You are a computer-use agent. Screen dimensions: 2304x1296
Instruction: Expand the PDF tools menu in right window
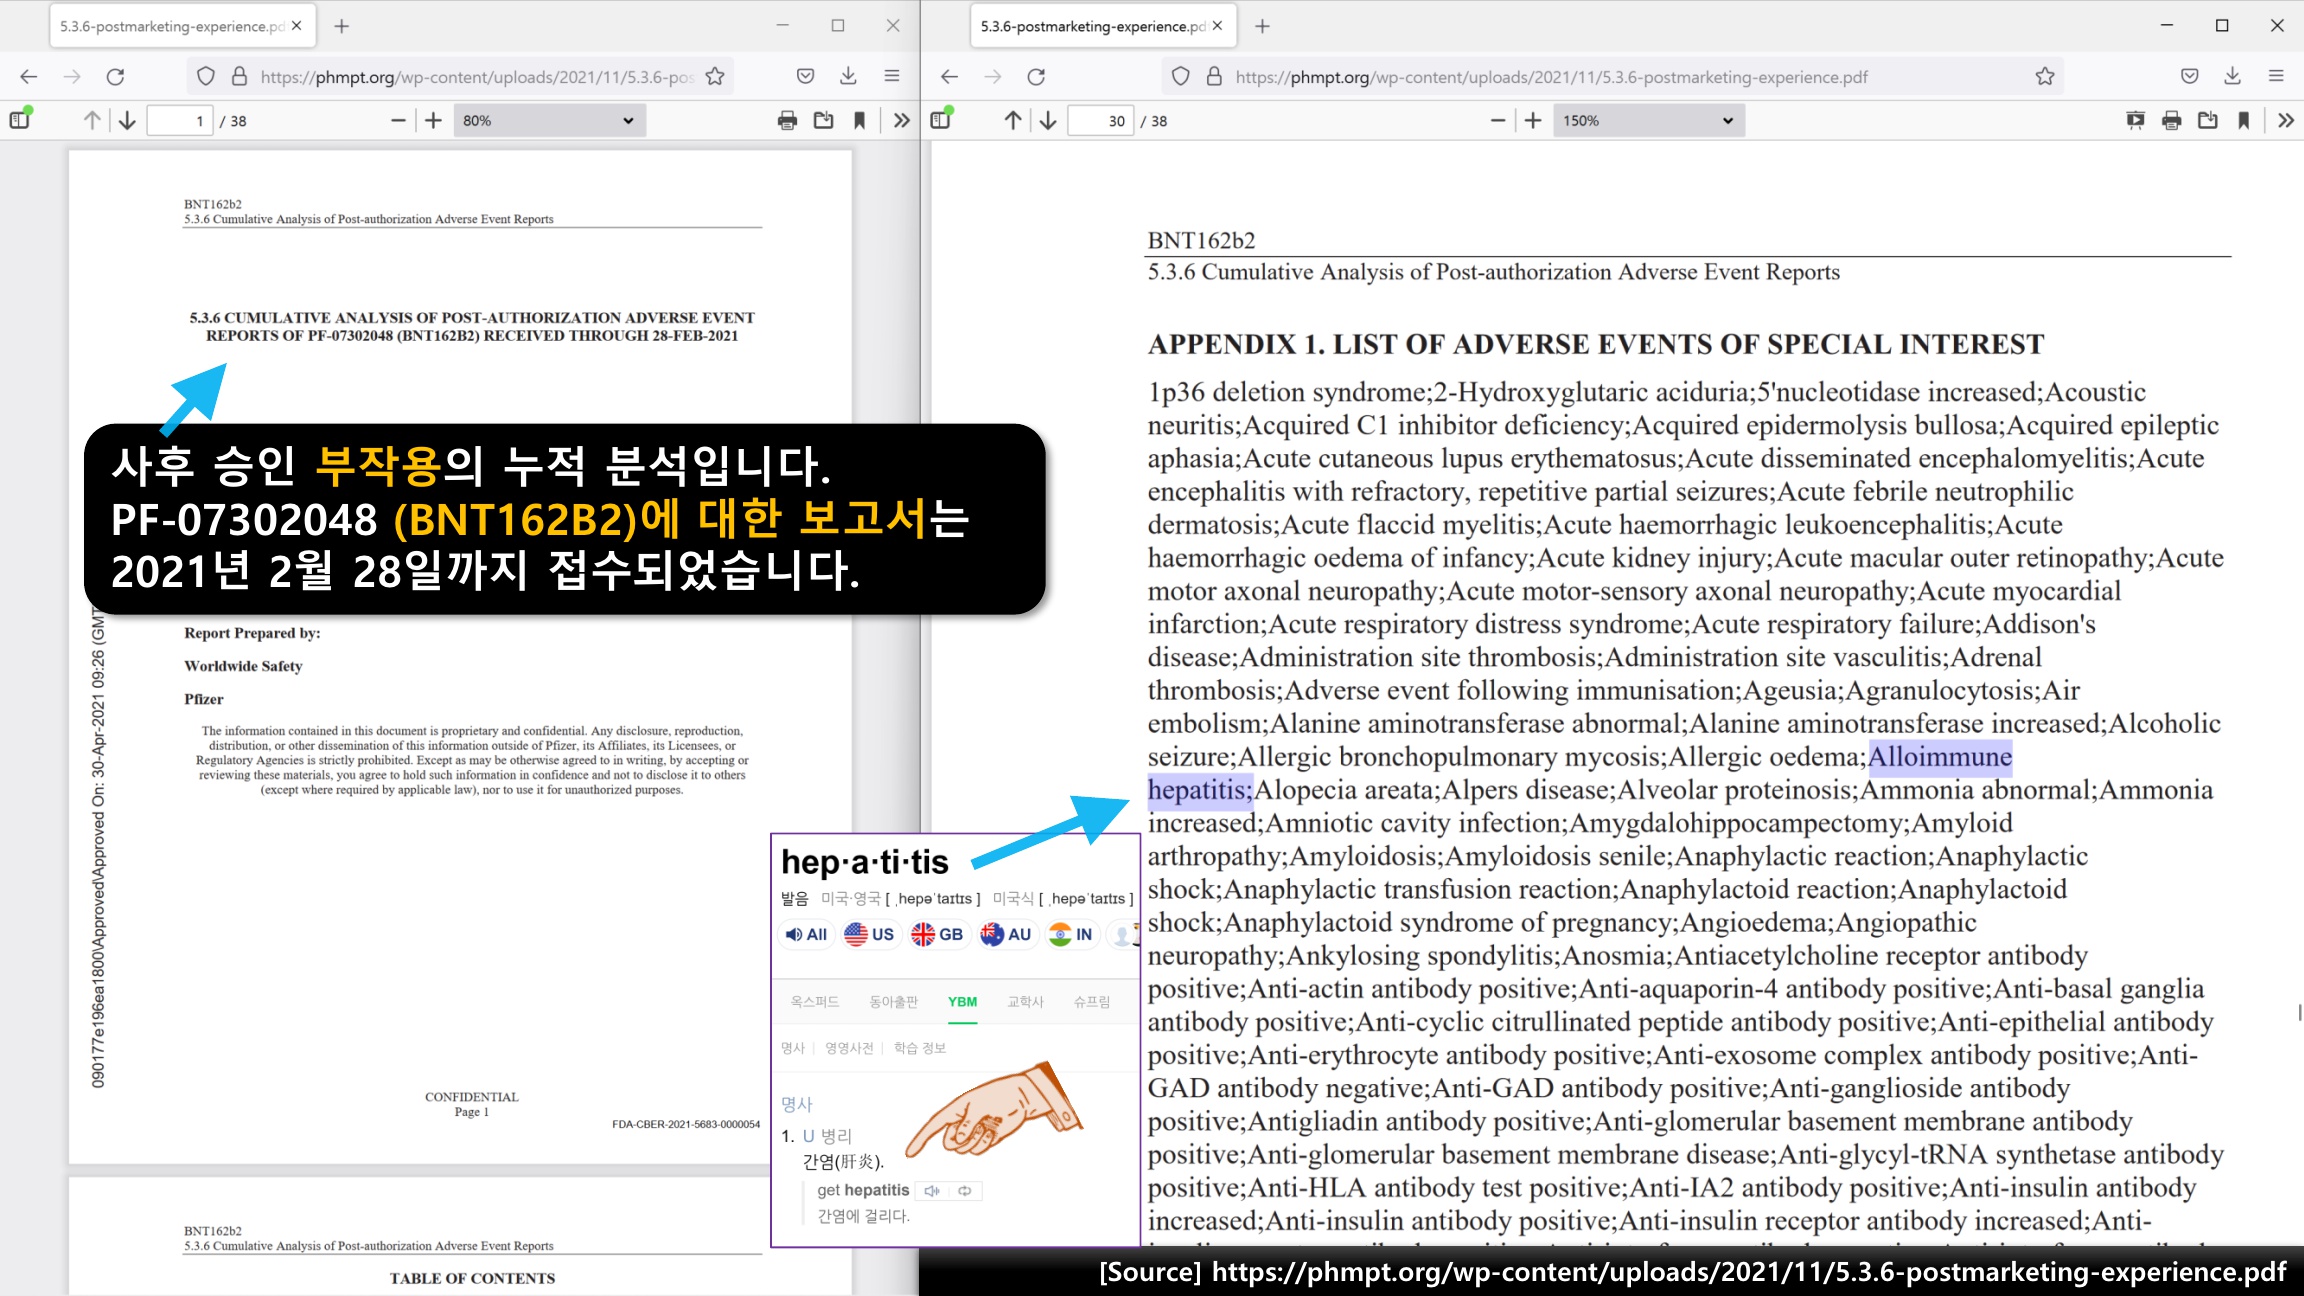click(2286, 120)
